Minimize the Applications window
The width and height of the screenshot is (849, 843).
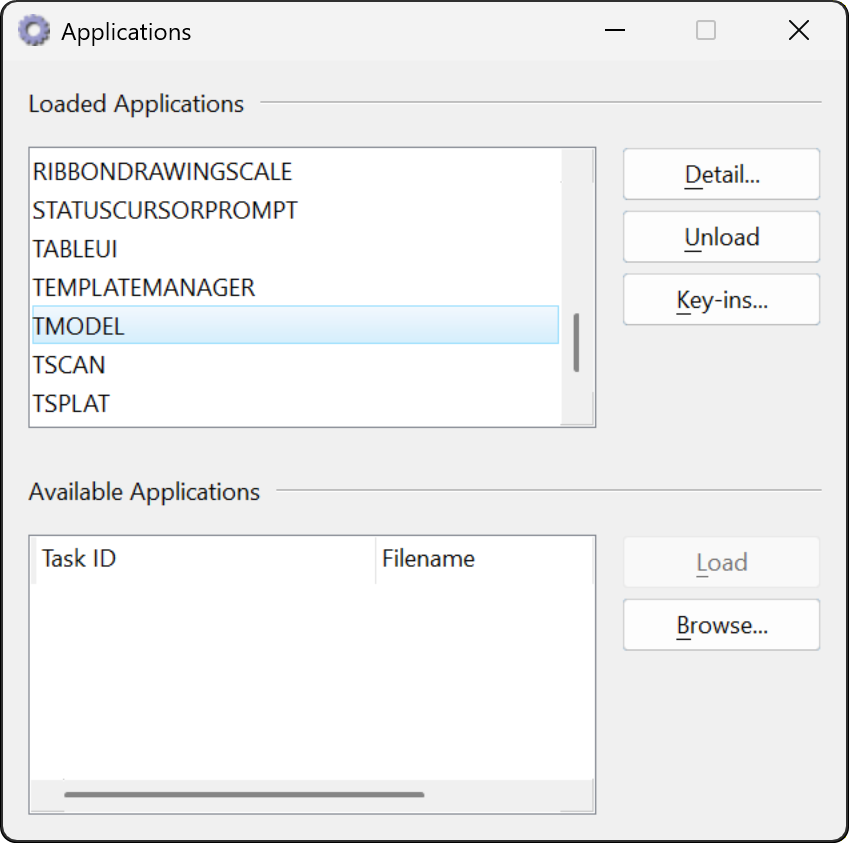(x=615, y=30)
